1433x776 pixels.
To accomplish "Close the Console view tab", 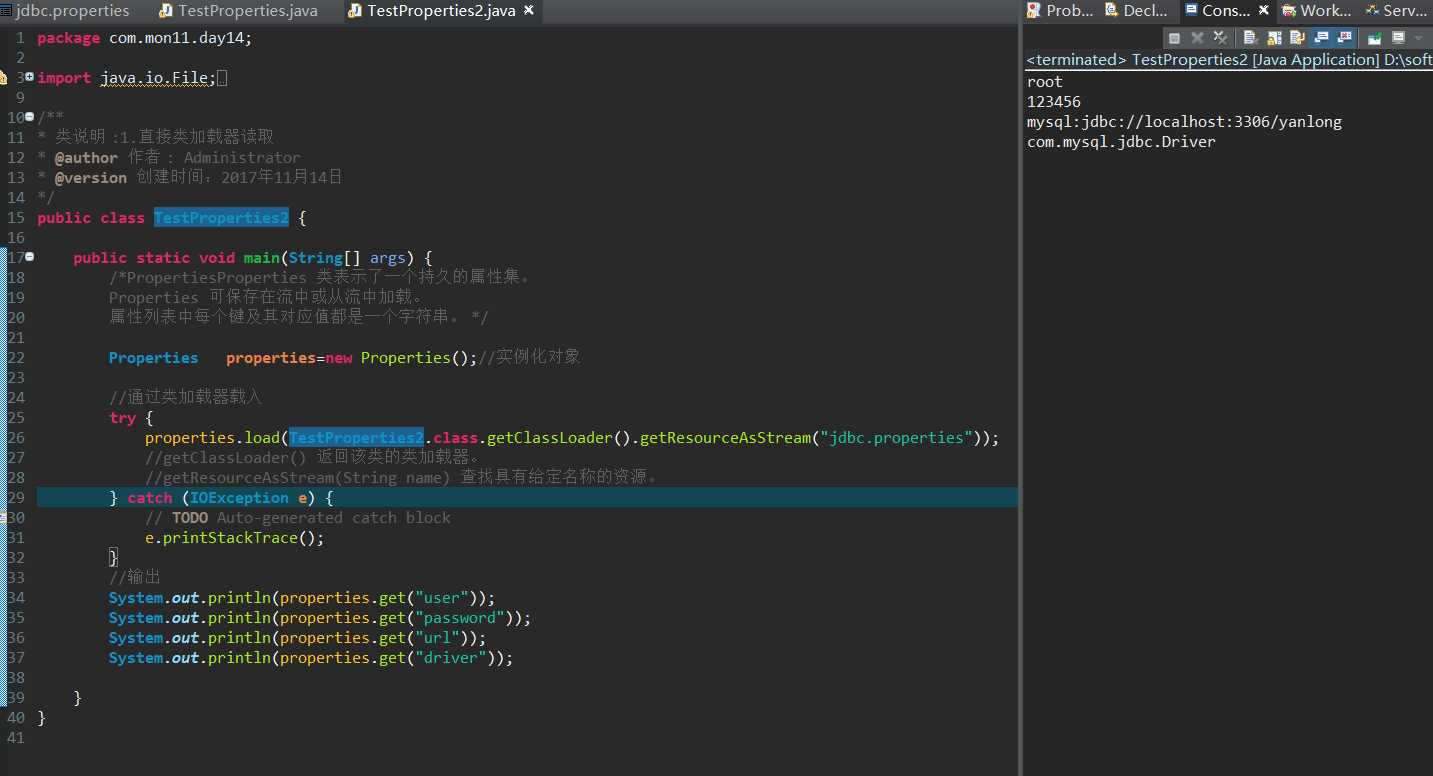I will pyautogui.click(x=1263, y=11).
